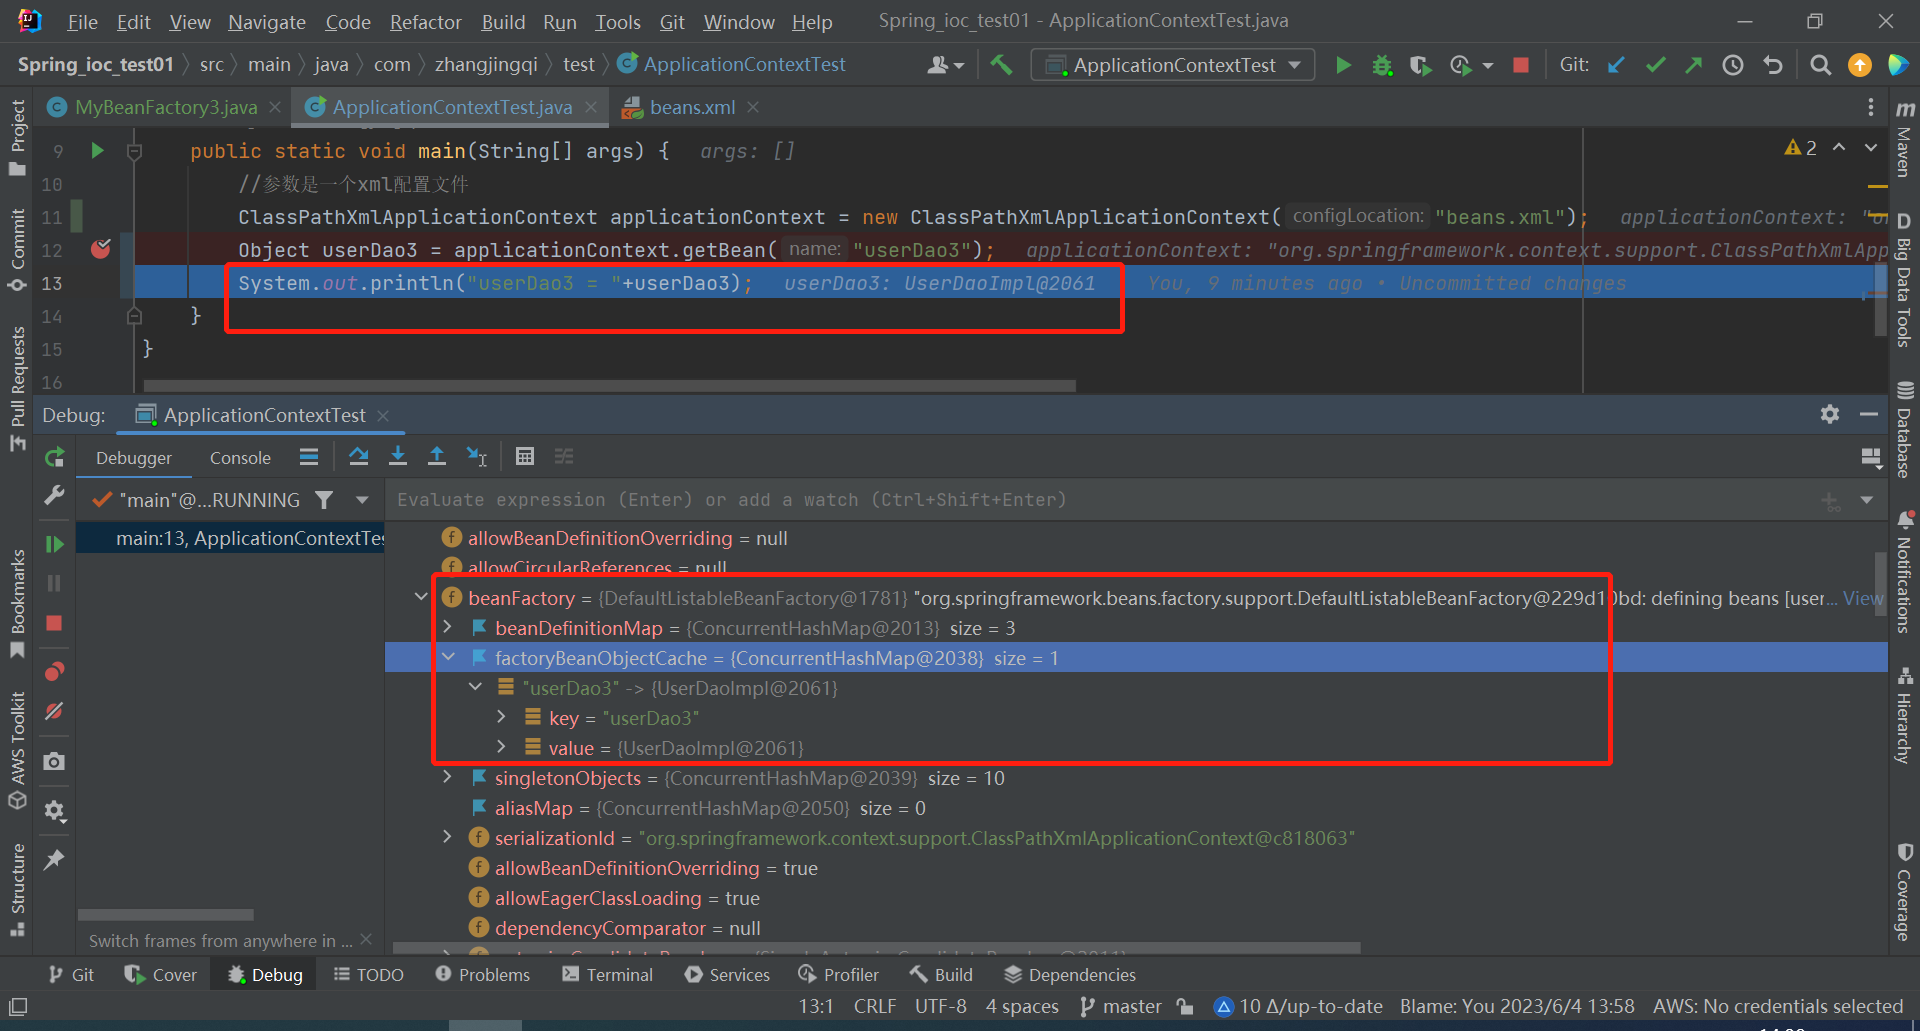
Task: Push commits with green arrow icon
Action: point(1694,65)
